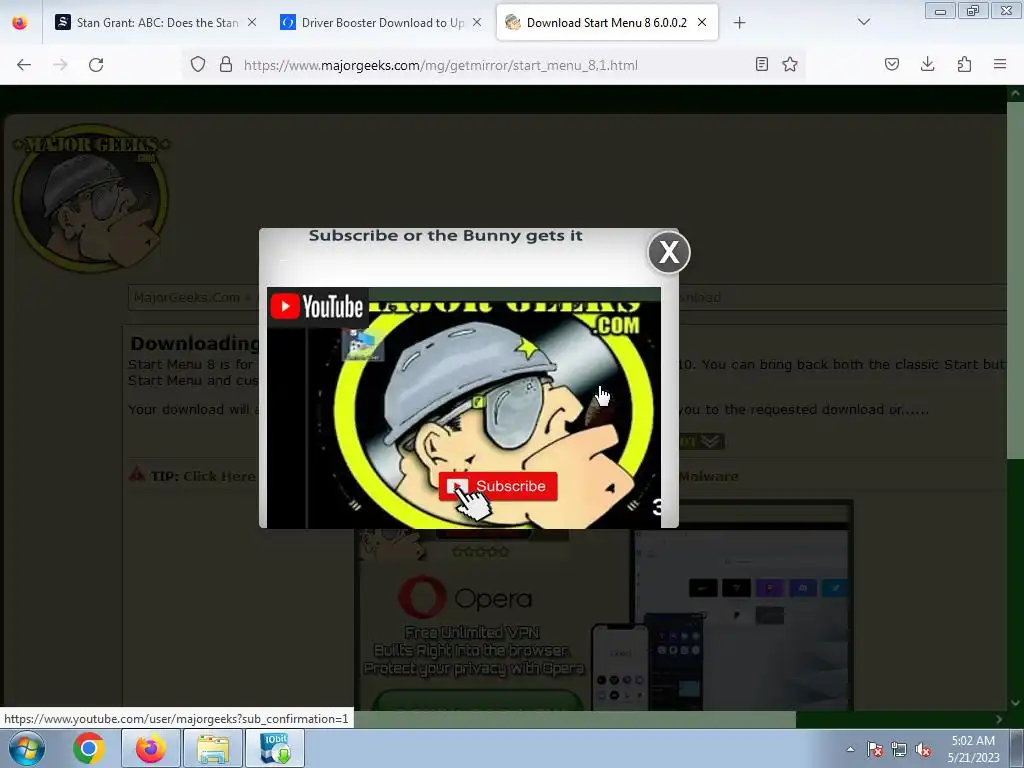Click the page vertical scrollbar
Viewport: 1024px width, 768px height.
(x=1015, y=281)
